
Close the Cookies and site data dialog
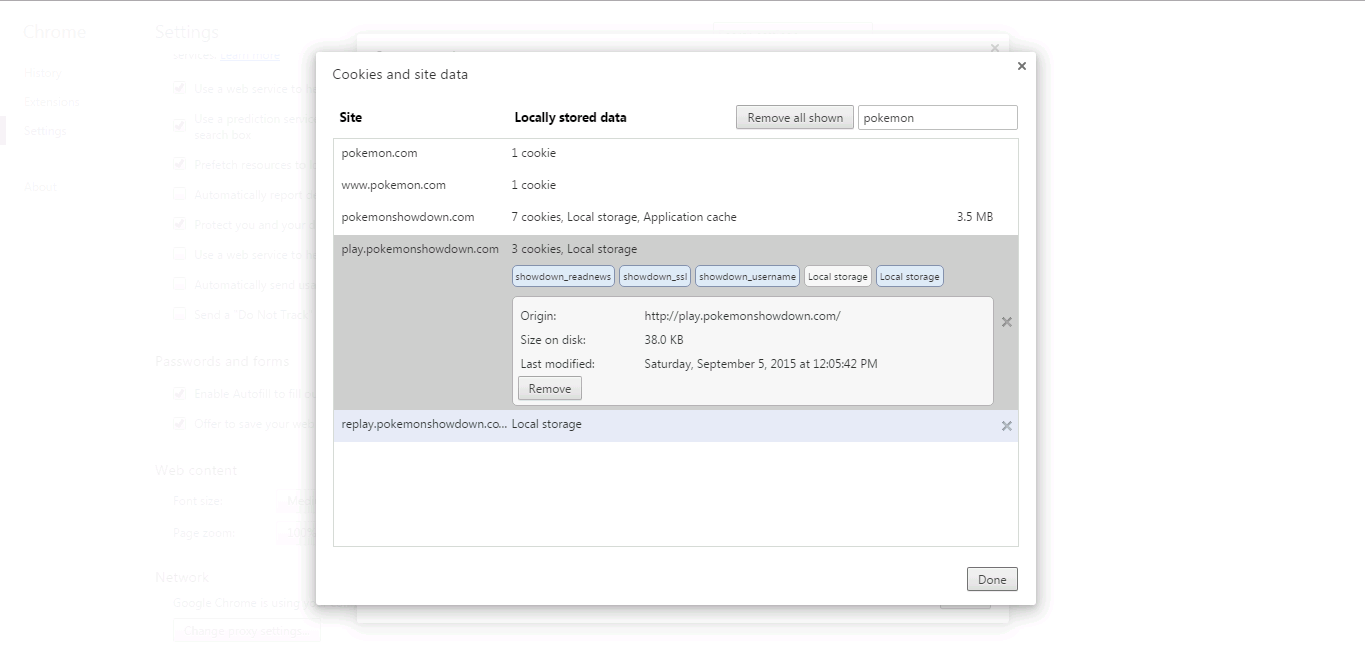(1021, 67)
